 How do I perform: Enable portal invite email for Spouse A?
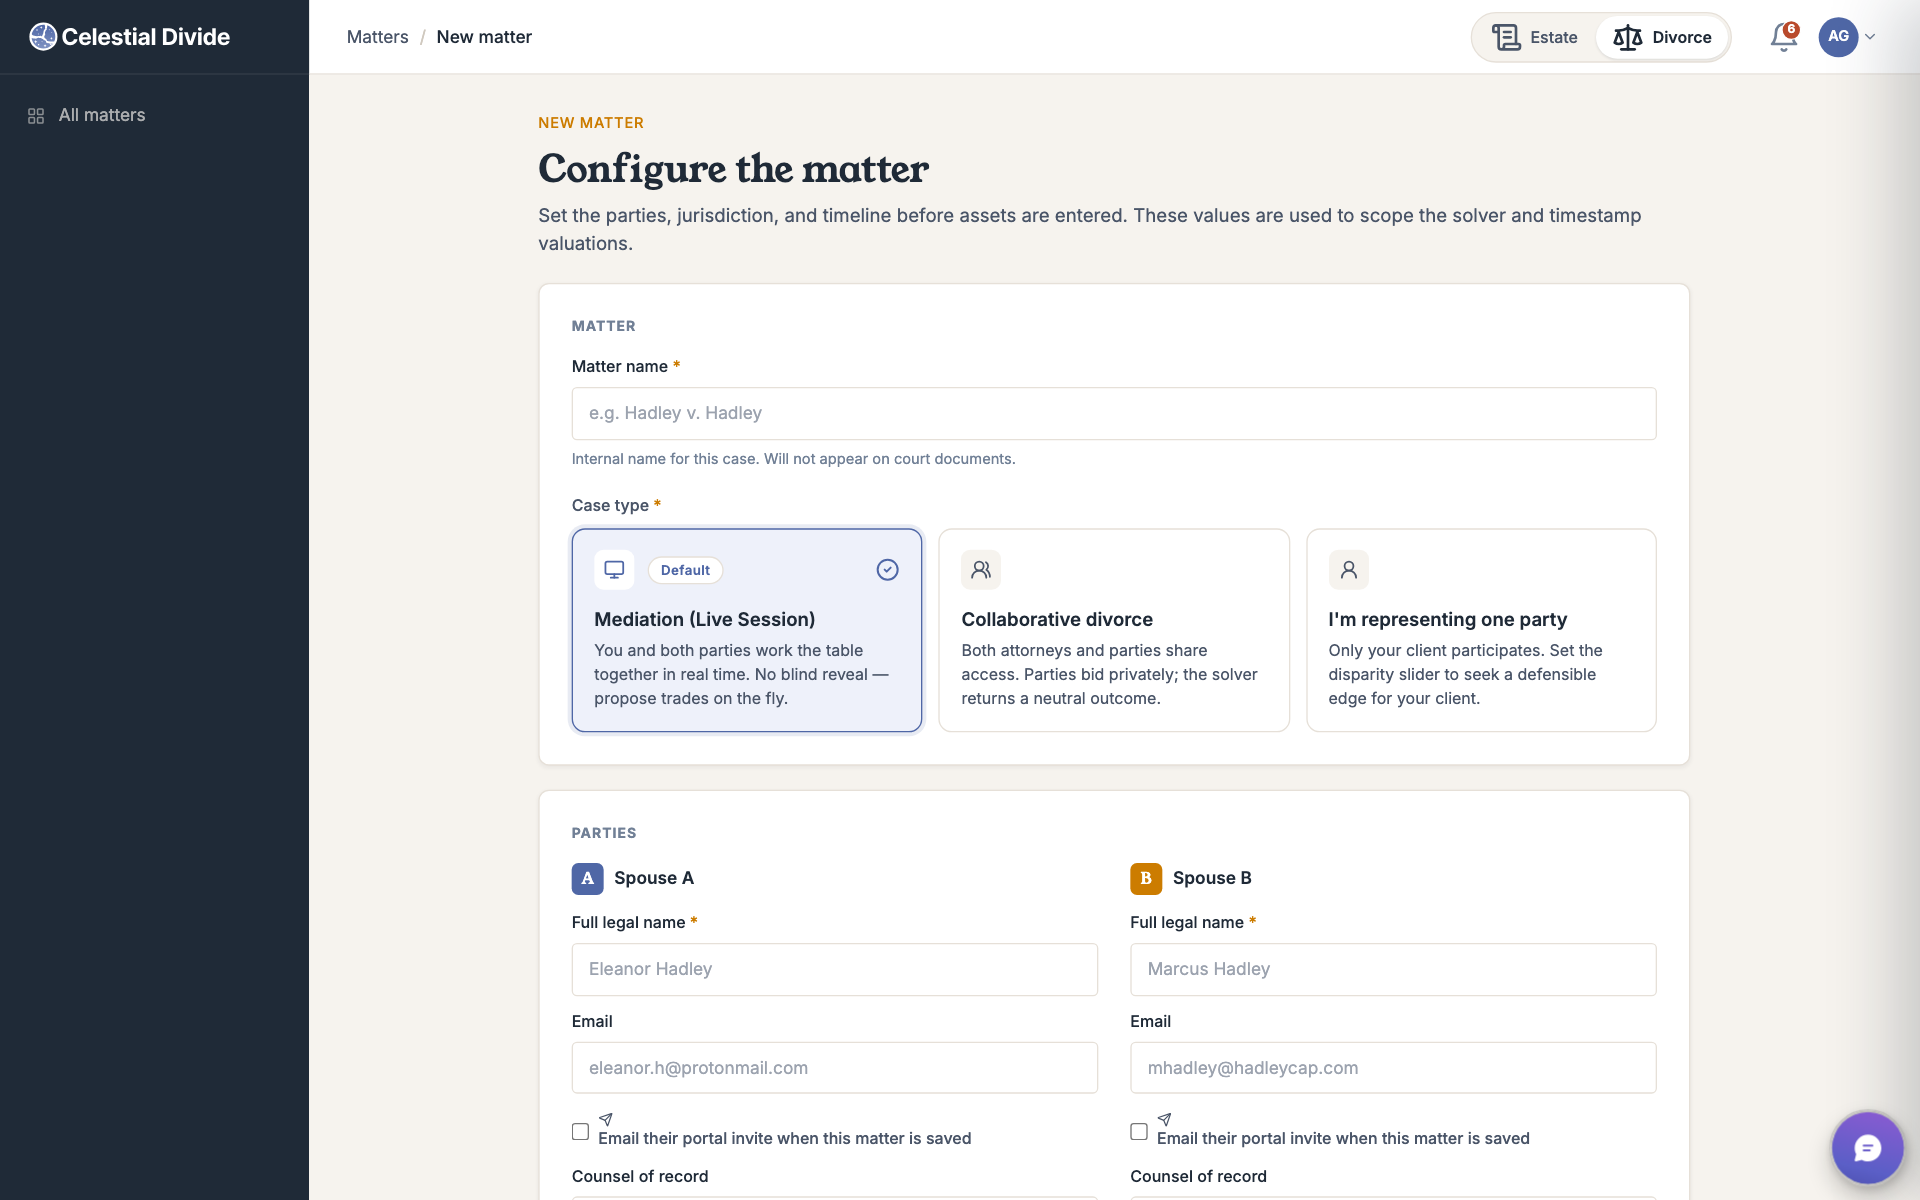(x=580, y=1131)
